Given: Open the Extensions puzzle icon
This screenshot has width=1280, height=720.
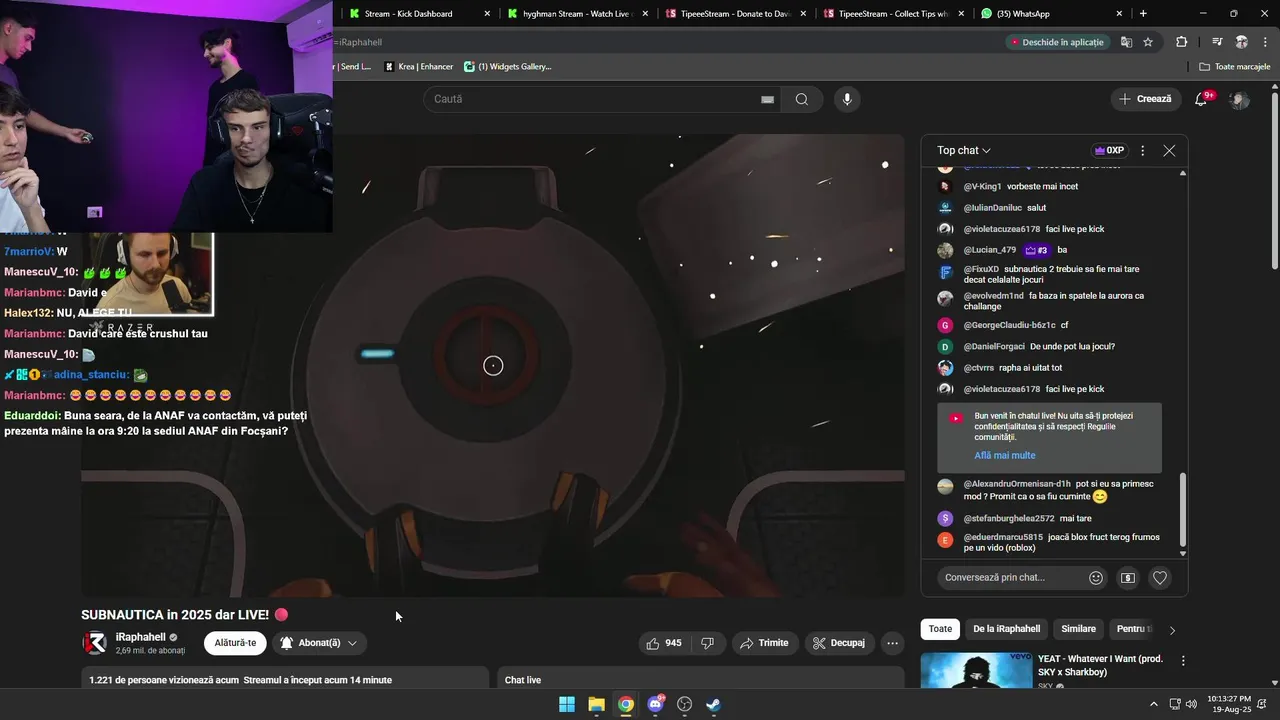Looking at the screenshot, I should 1182,42.
